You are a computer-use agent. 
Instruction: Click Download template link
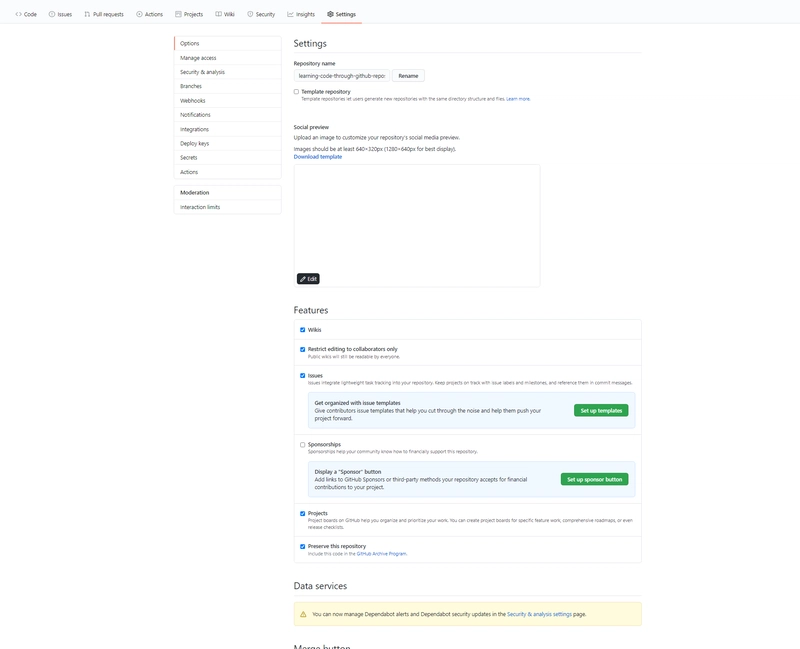[x=318, y=157]
